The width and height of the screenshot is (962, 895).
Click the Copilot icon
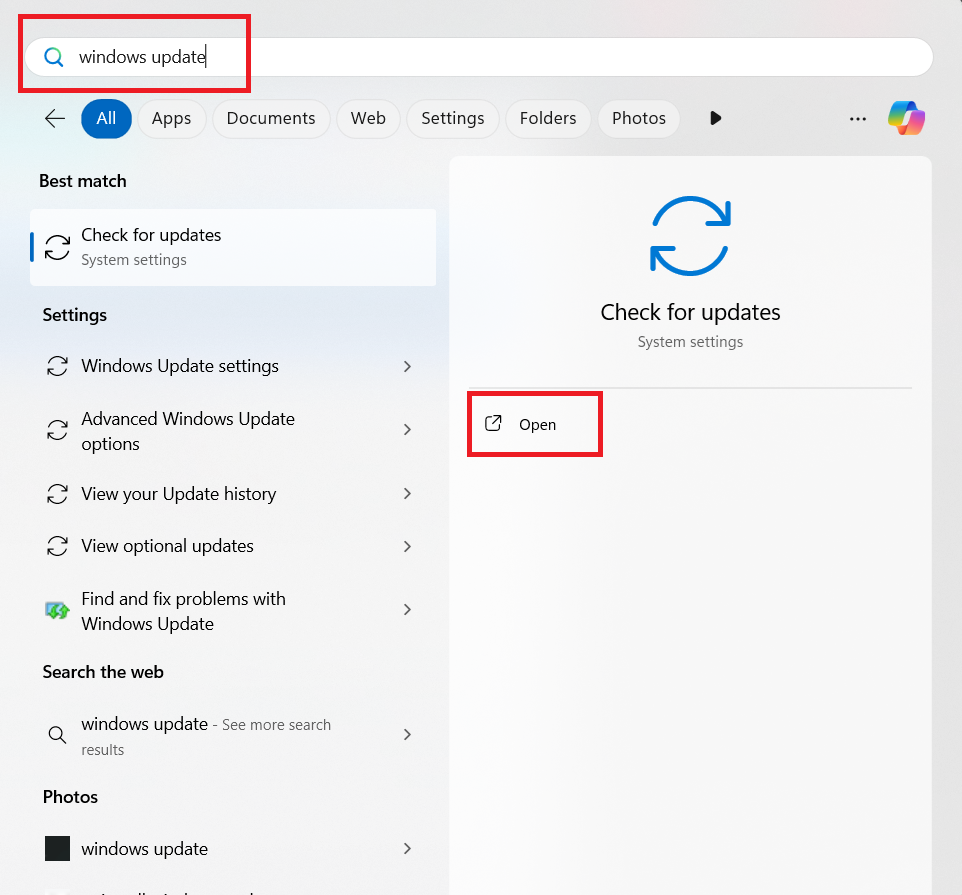tap(905, 118)
